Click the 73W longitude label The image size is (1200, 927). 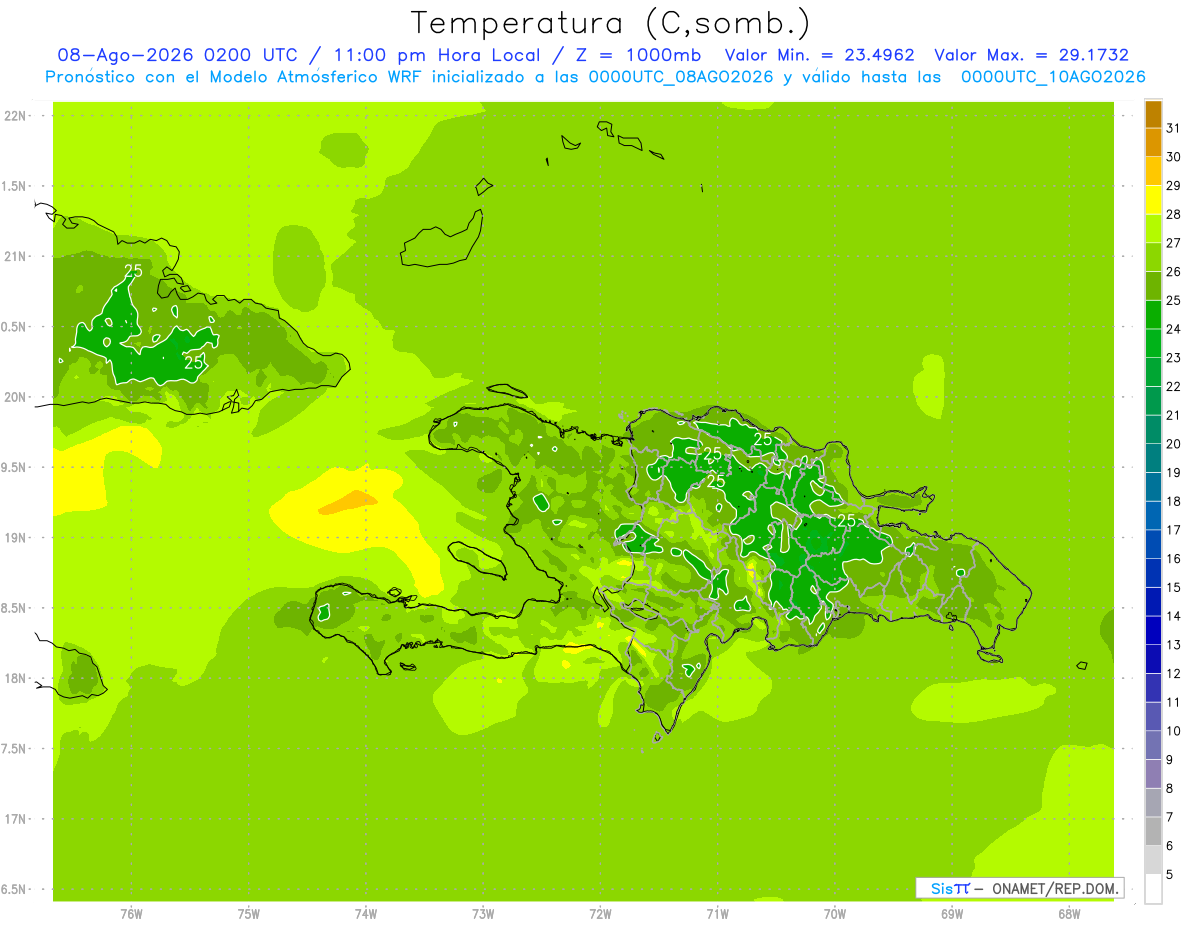click(483, 914)
